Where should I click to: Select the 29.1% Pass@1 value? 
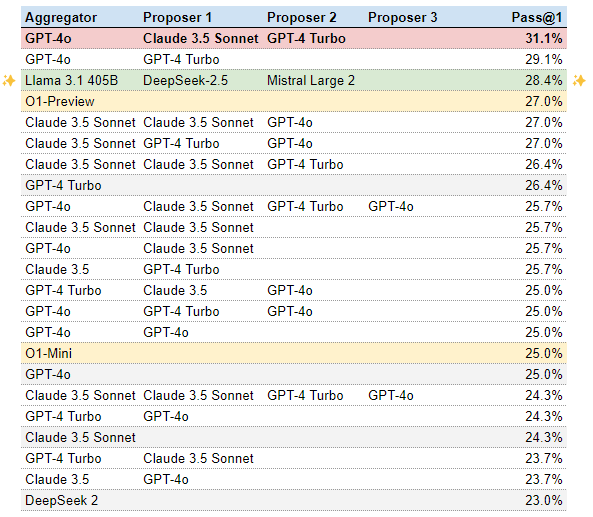coord(543,59)
